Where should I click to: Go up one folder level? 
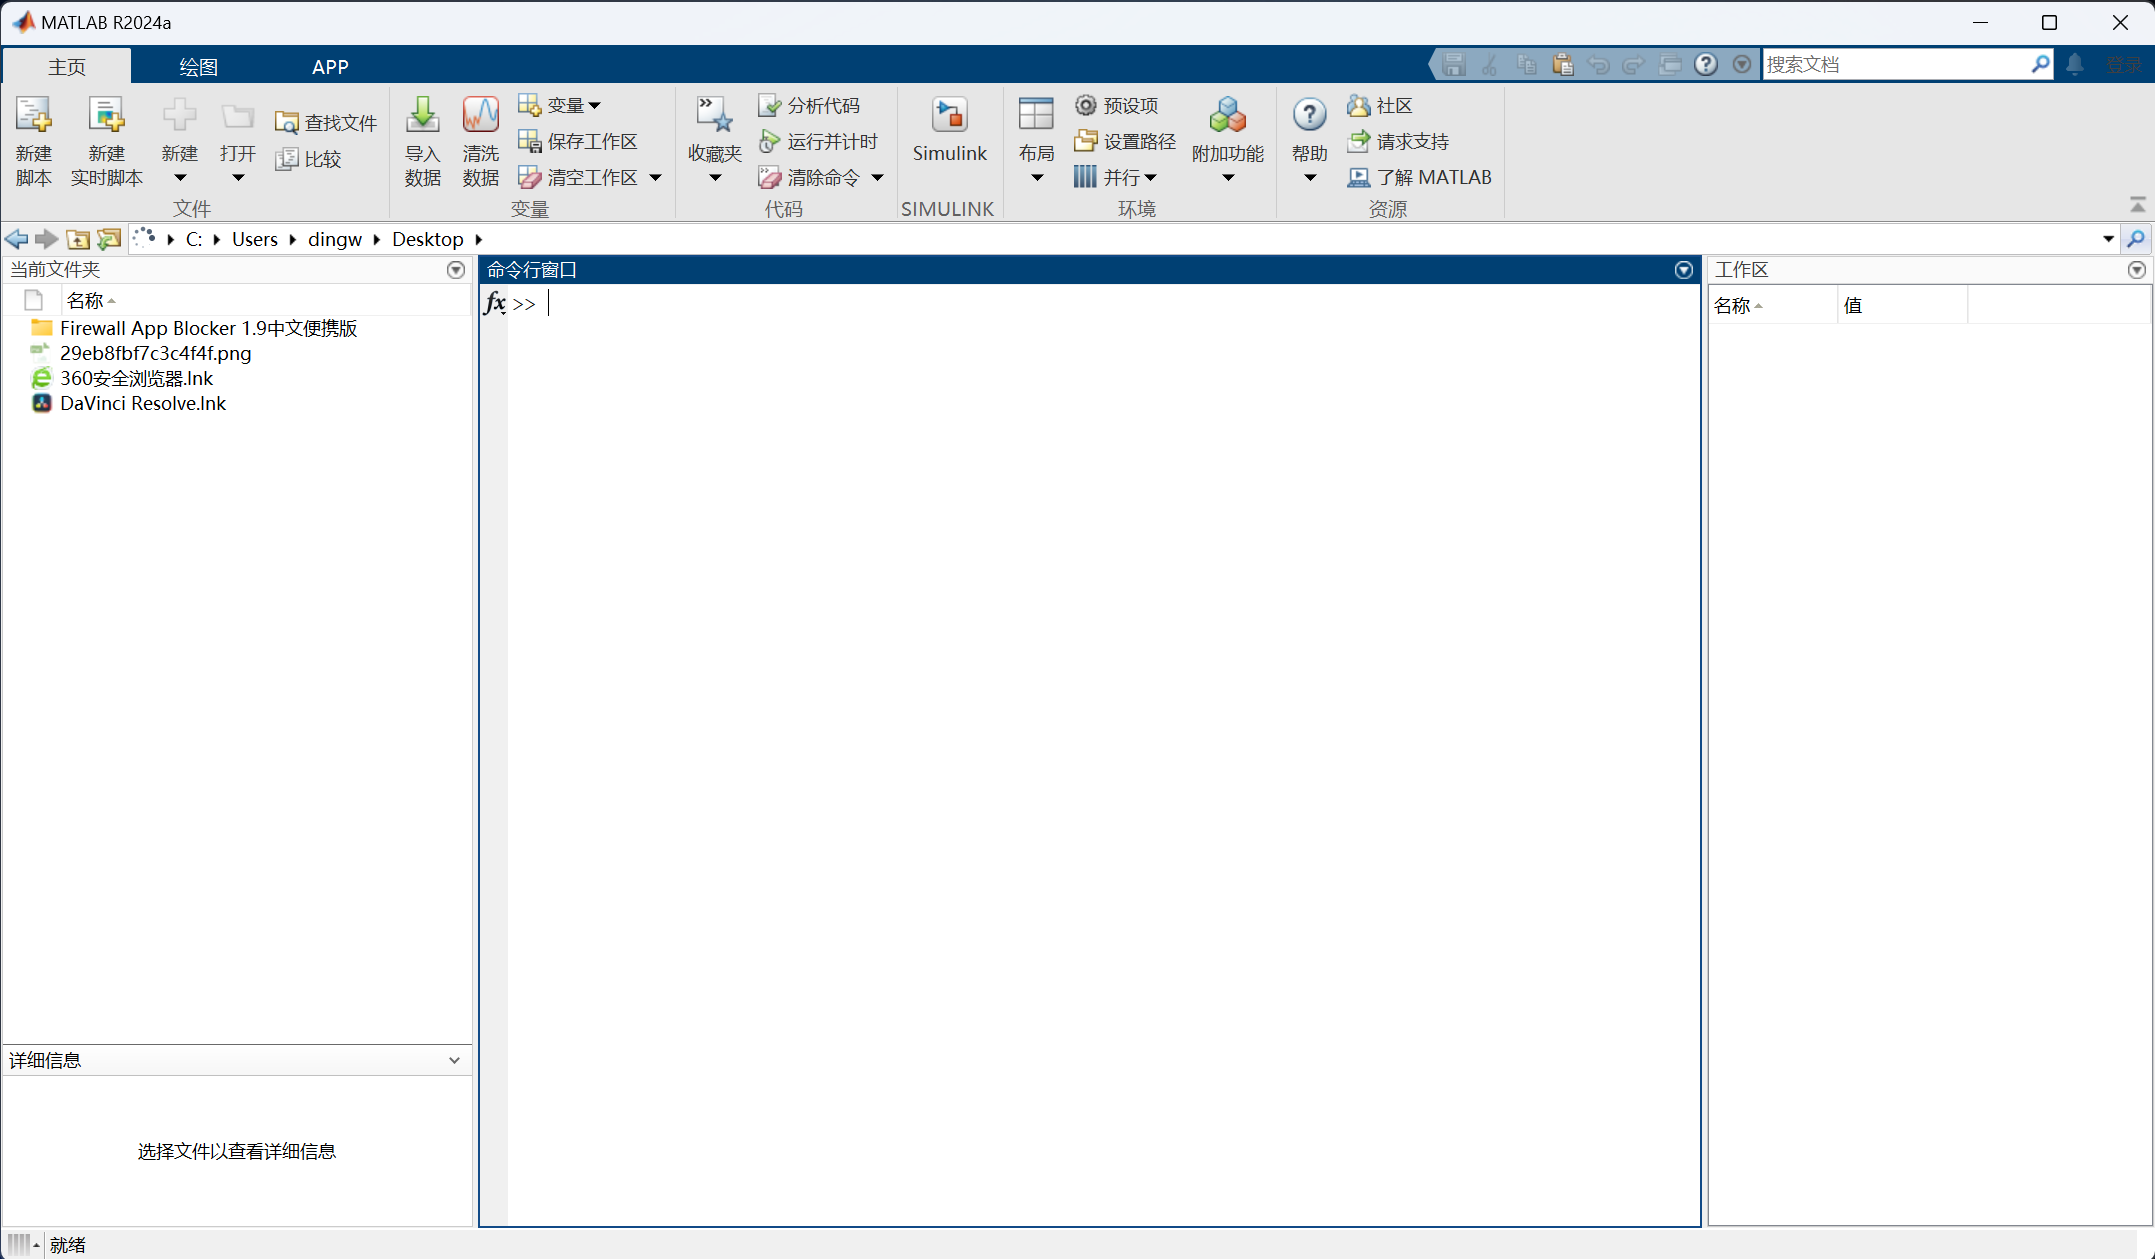click(x=78, y=239)
